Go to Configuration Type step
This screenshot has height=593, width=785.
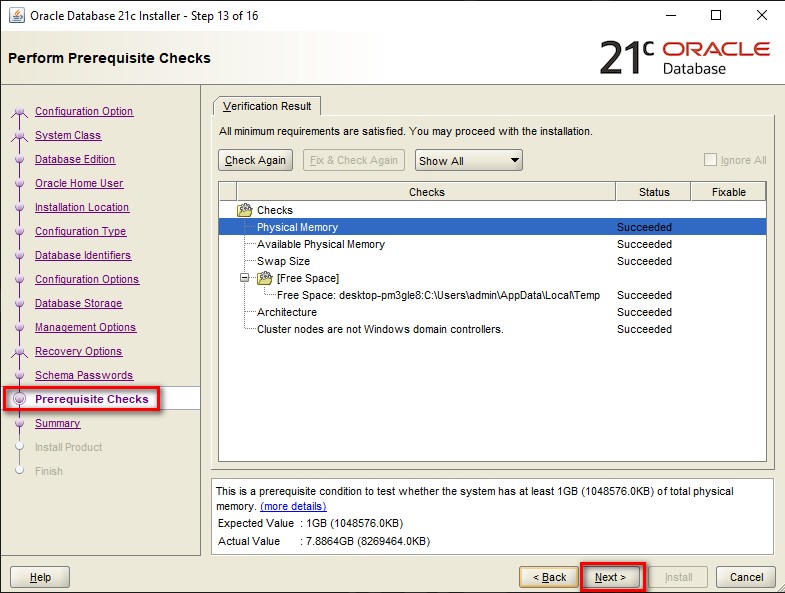81,231
